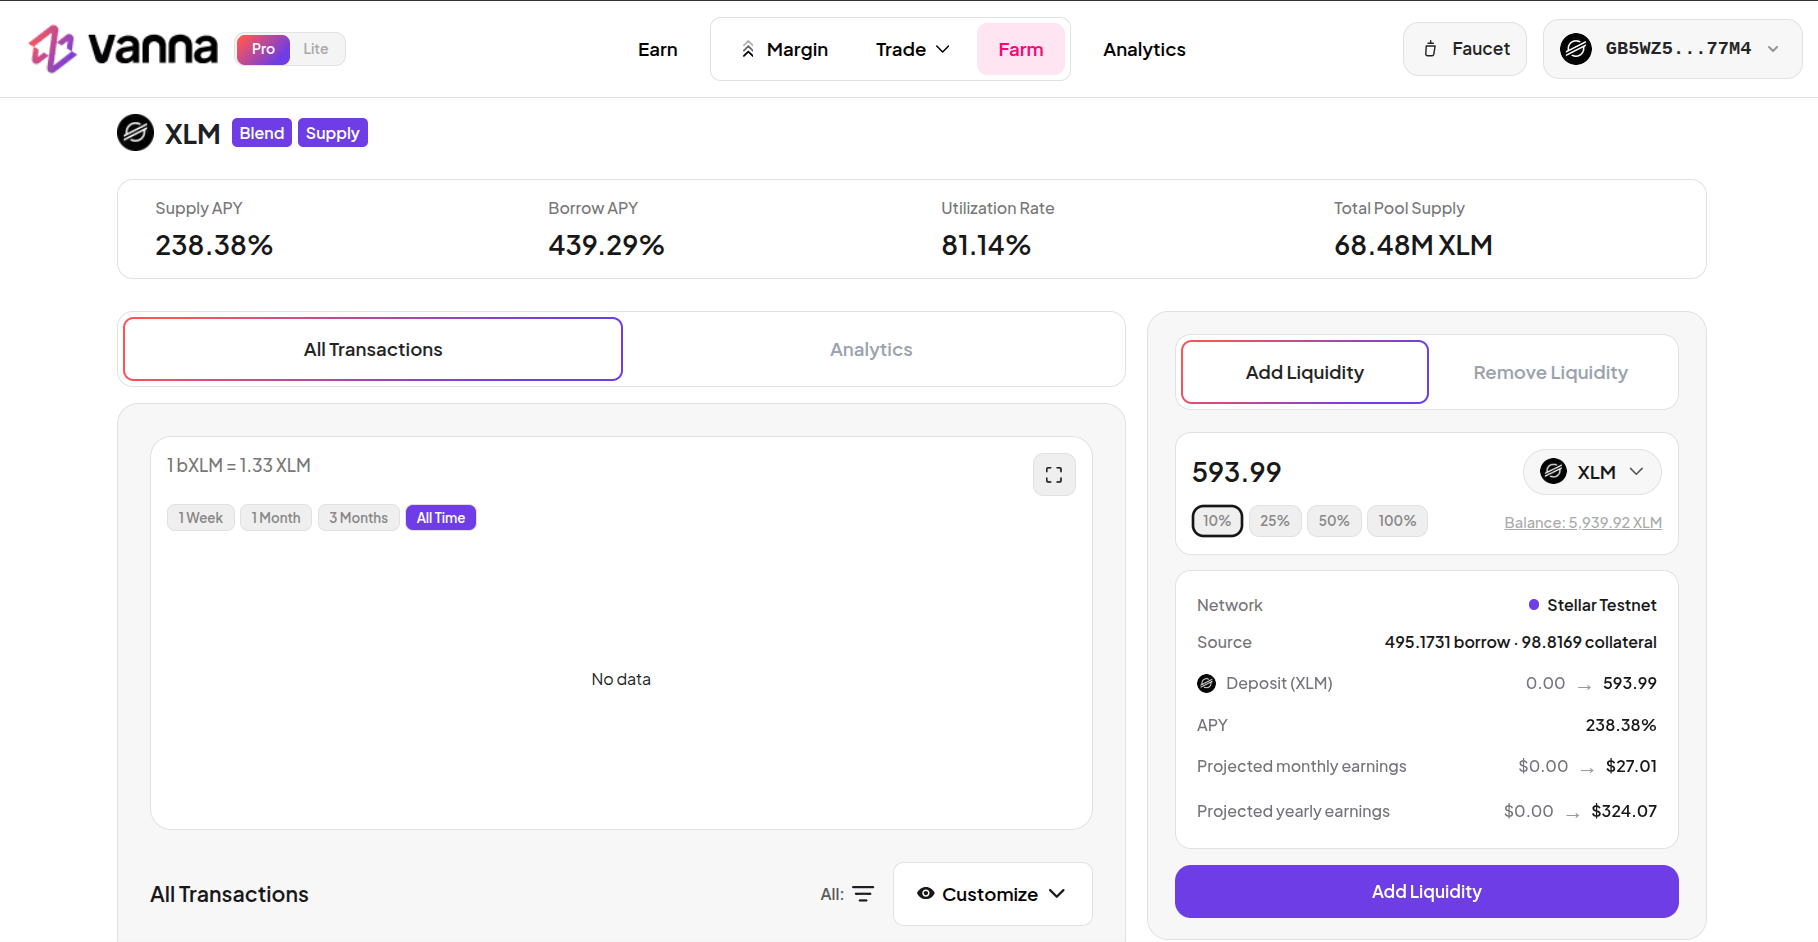
Task: Select the 3 Months range
Action: pos(359,518)
